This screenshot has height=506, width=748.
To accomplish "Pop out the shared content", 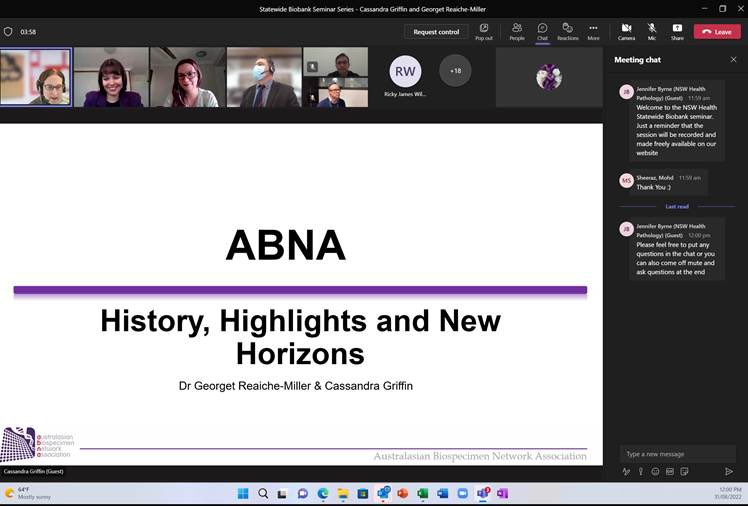I will (484, 31).
